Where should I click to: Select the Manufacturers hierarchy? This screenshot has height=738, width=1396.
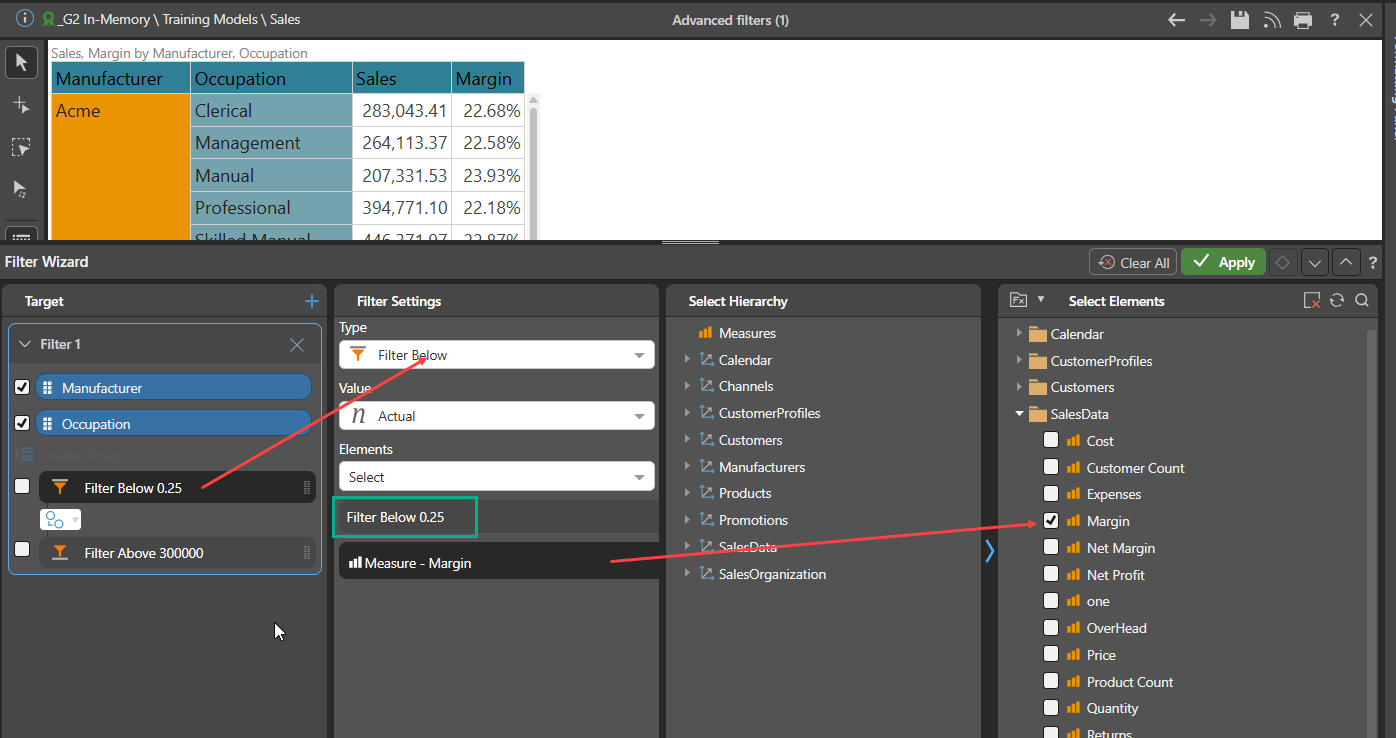click(x=761, y=467)
